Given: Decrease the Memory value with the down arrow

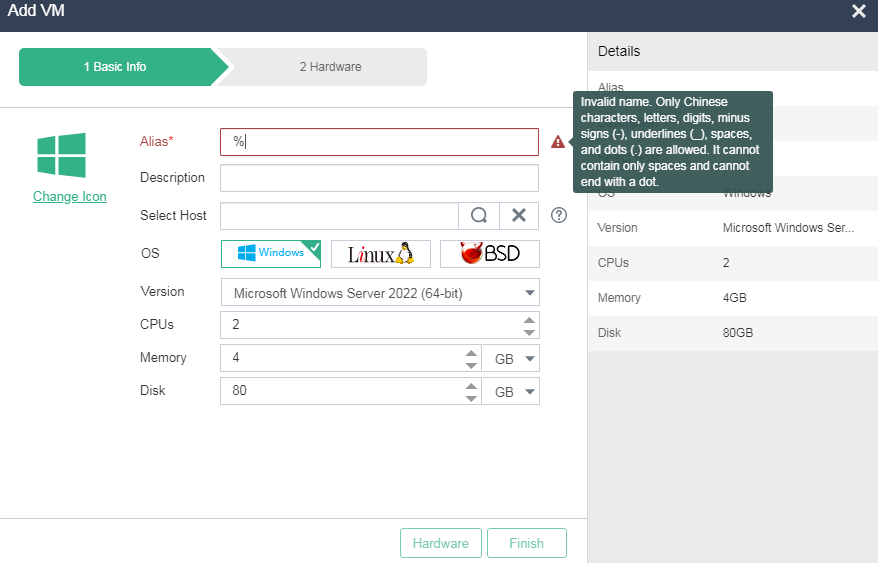Looking at the screenshot, I should coord(471,365).
